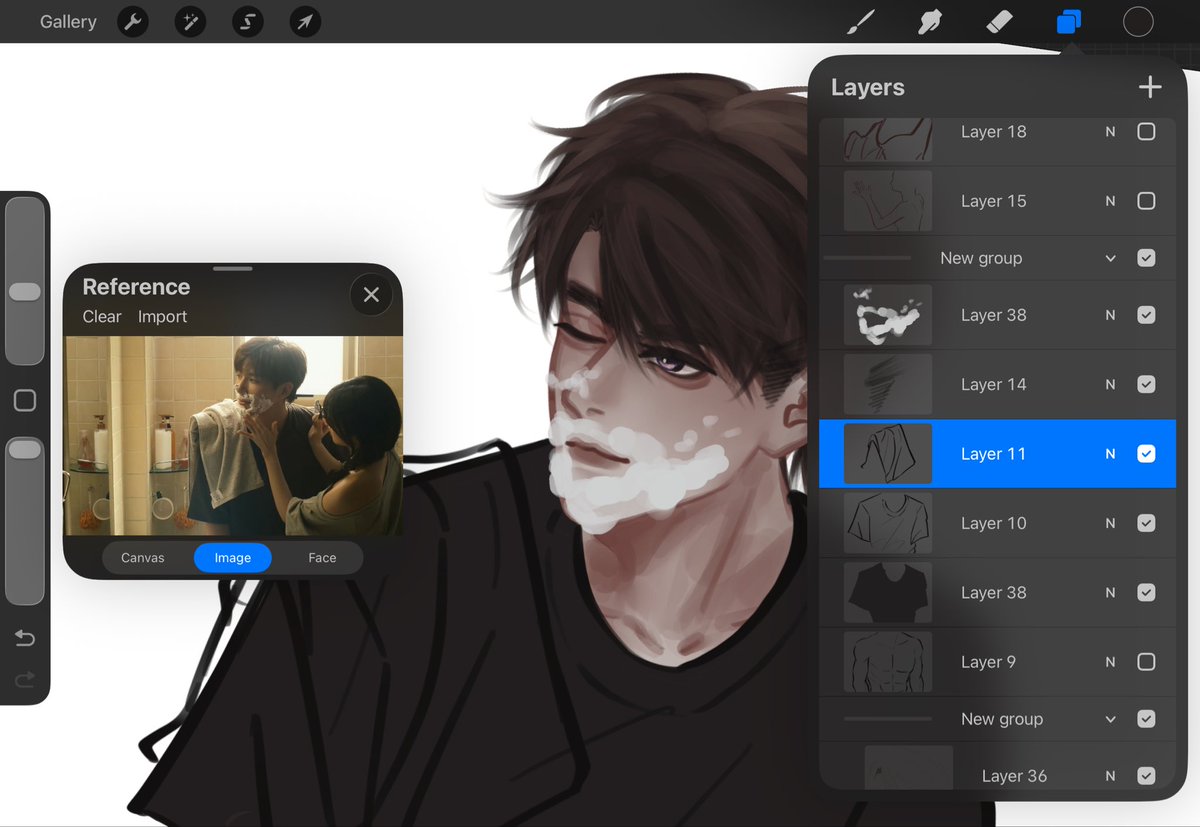Switch Reference to Canvas tab
Viewport: 1200px width, 827px height.
pos(143,558)
